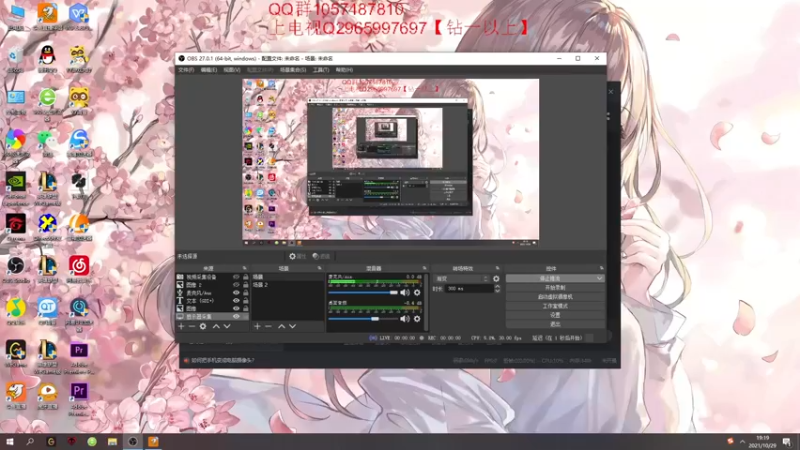
Task: Open Filters button above the docks
Action: tap(321, 256)
